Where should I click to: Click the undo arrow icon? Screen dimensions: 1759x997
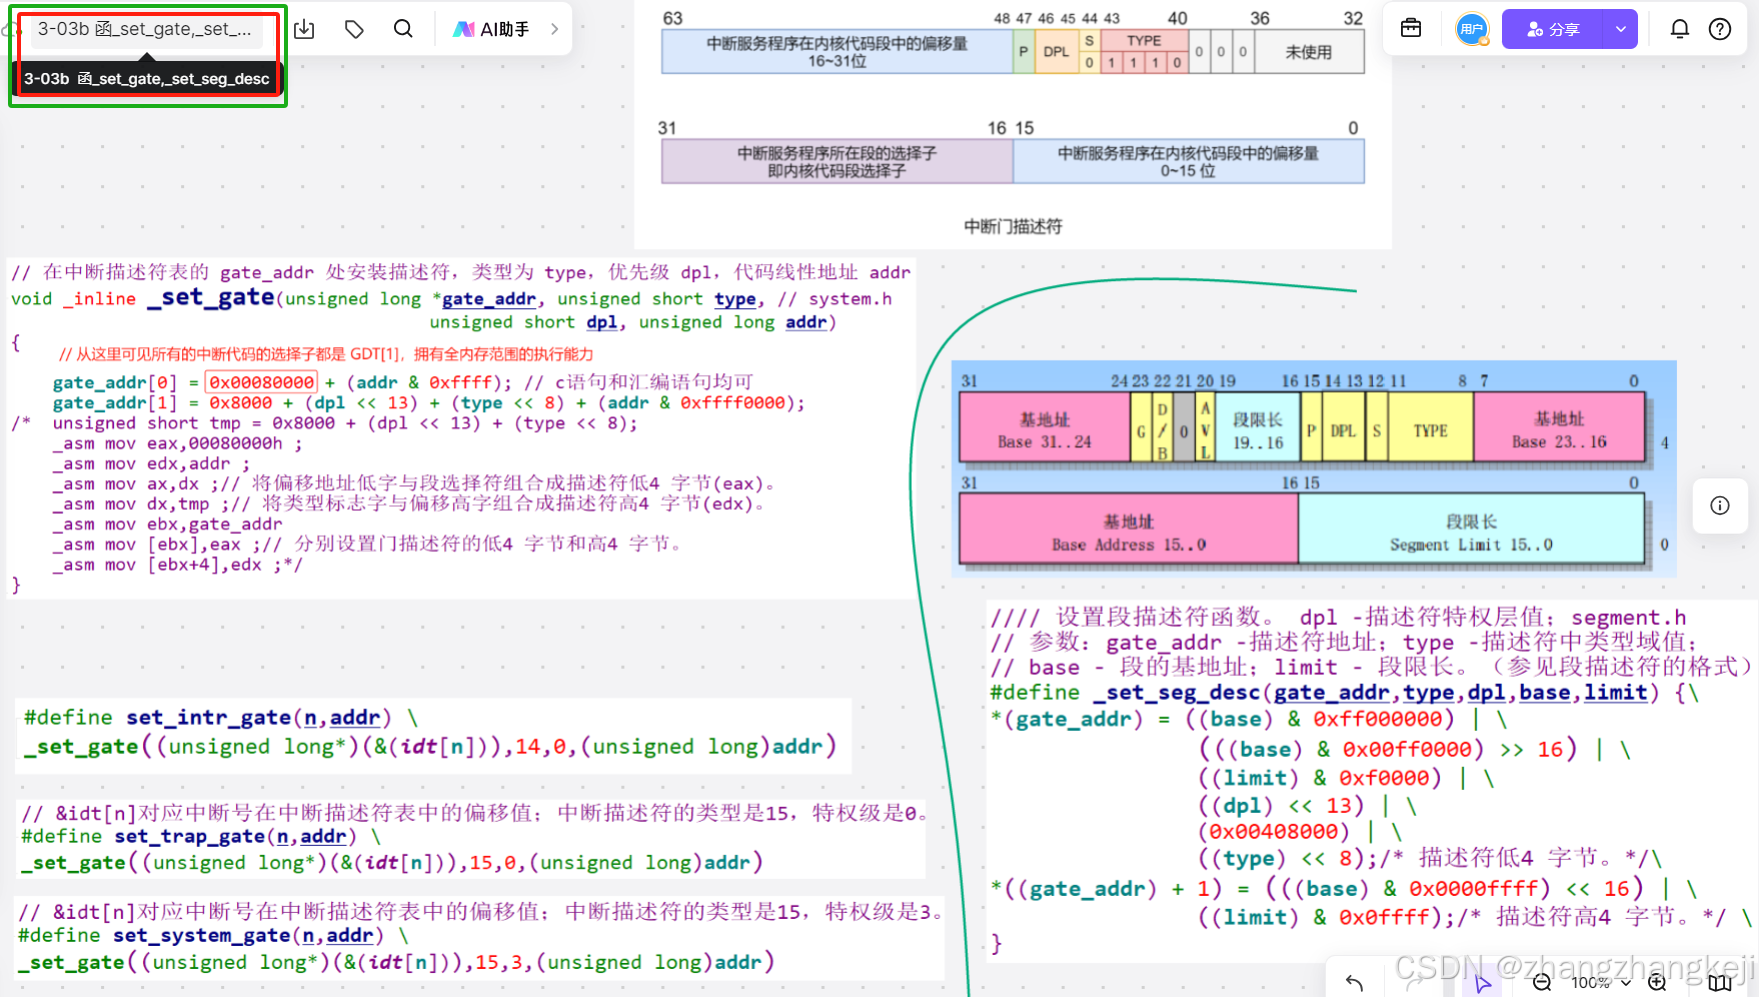click(1354, 982)
